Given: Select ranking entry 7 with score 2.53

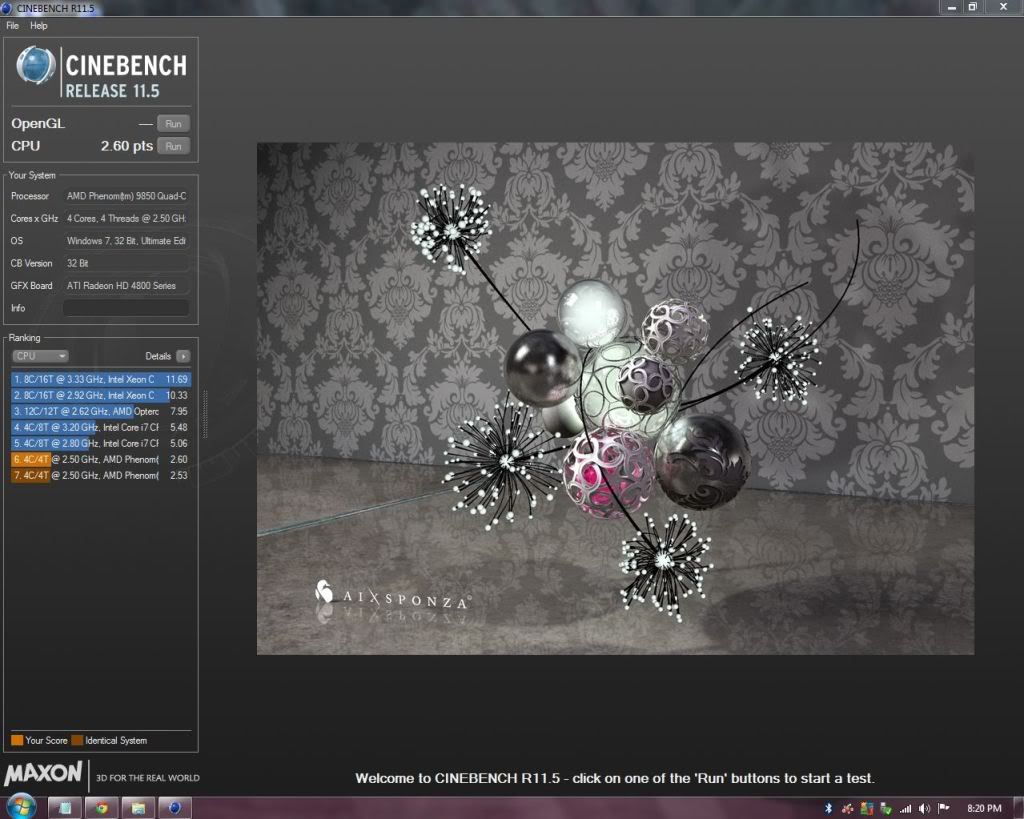Looking at the screenshot, I should (x=101, y=475).
